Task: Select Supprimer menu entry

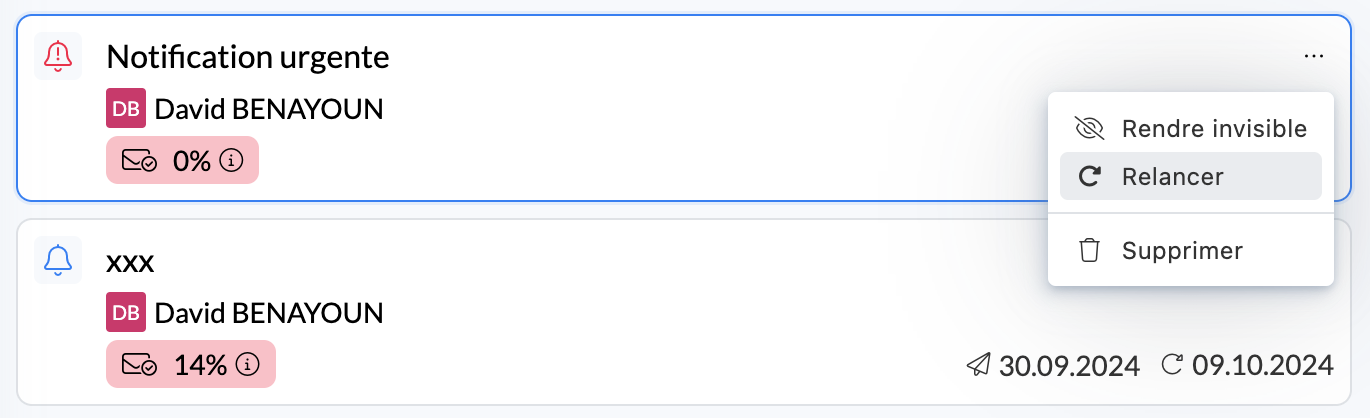Action: [1182, 250]
